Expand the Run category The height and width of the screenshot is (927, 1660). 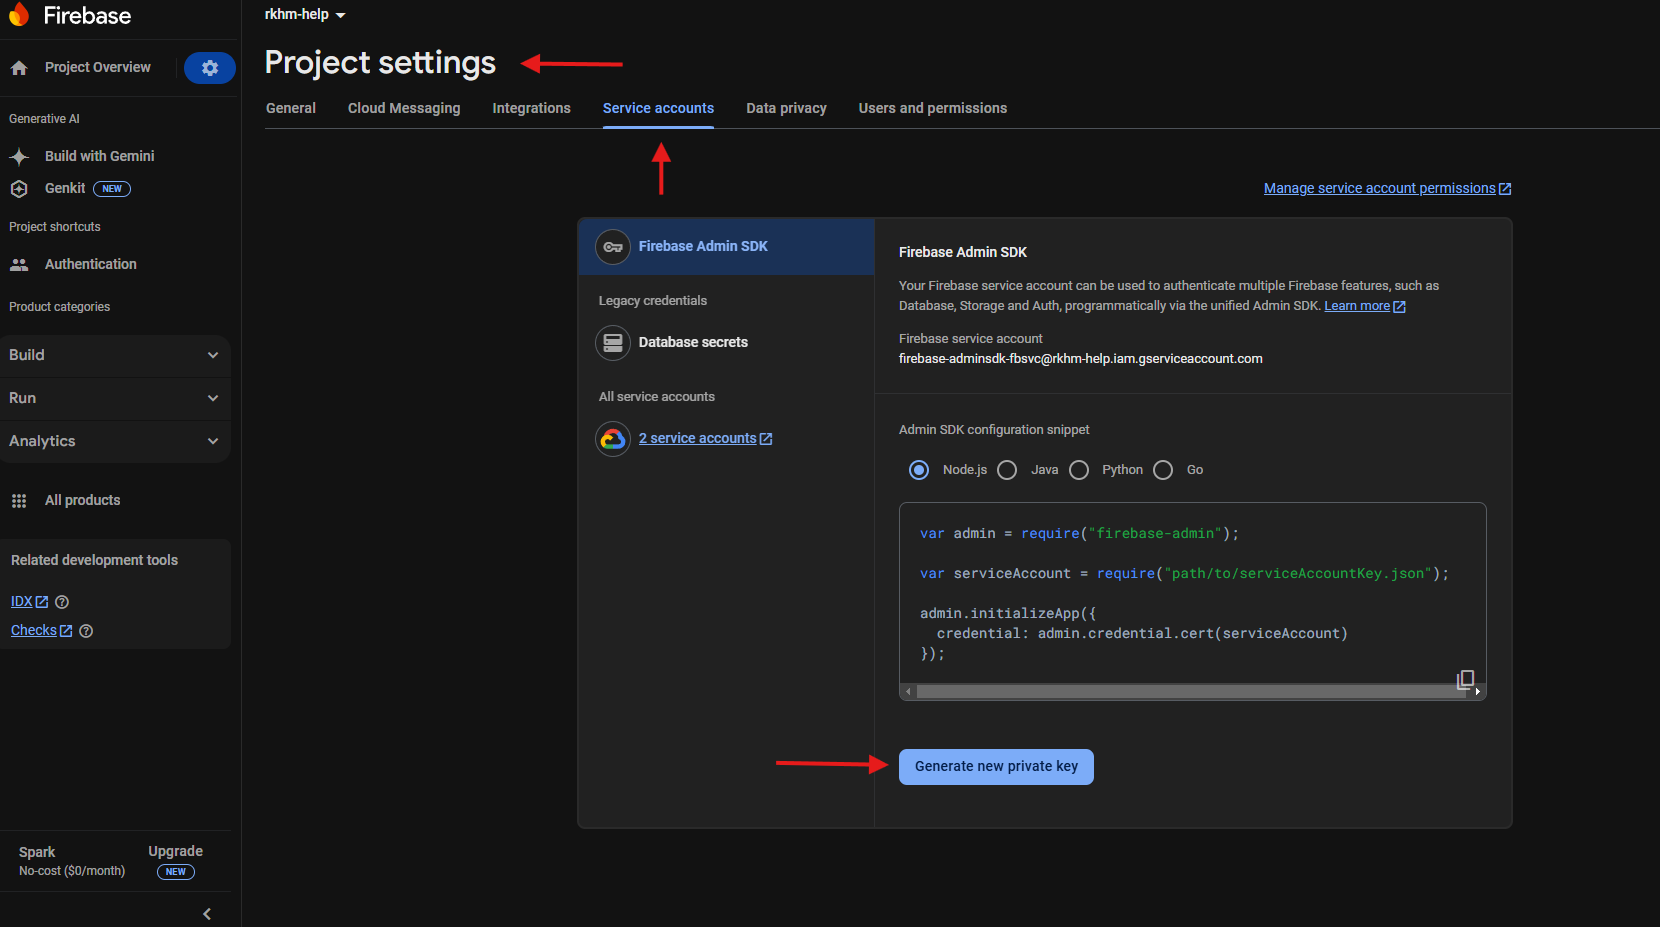(x=115, y=399)
